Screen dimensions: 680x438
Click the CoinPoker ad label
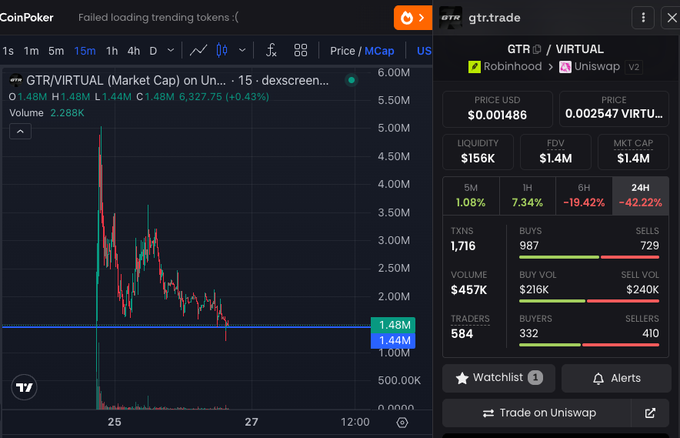pyautogui.click(x=26, y=18)
